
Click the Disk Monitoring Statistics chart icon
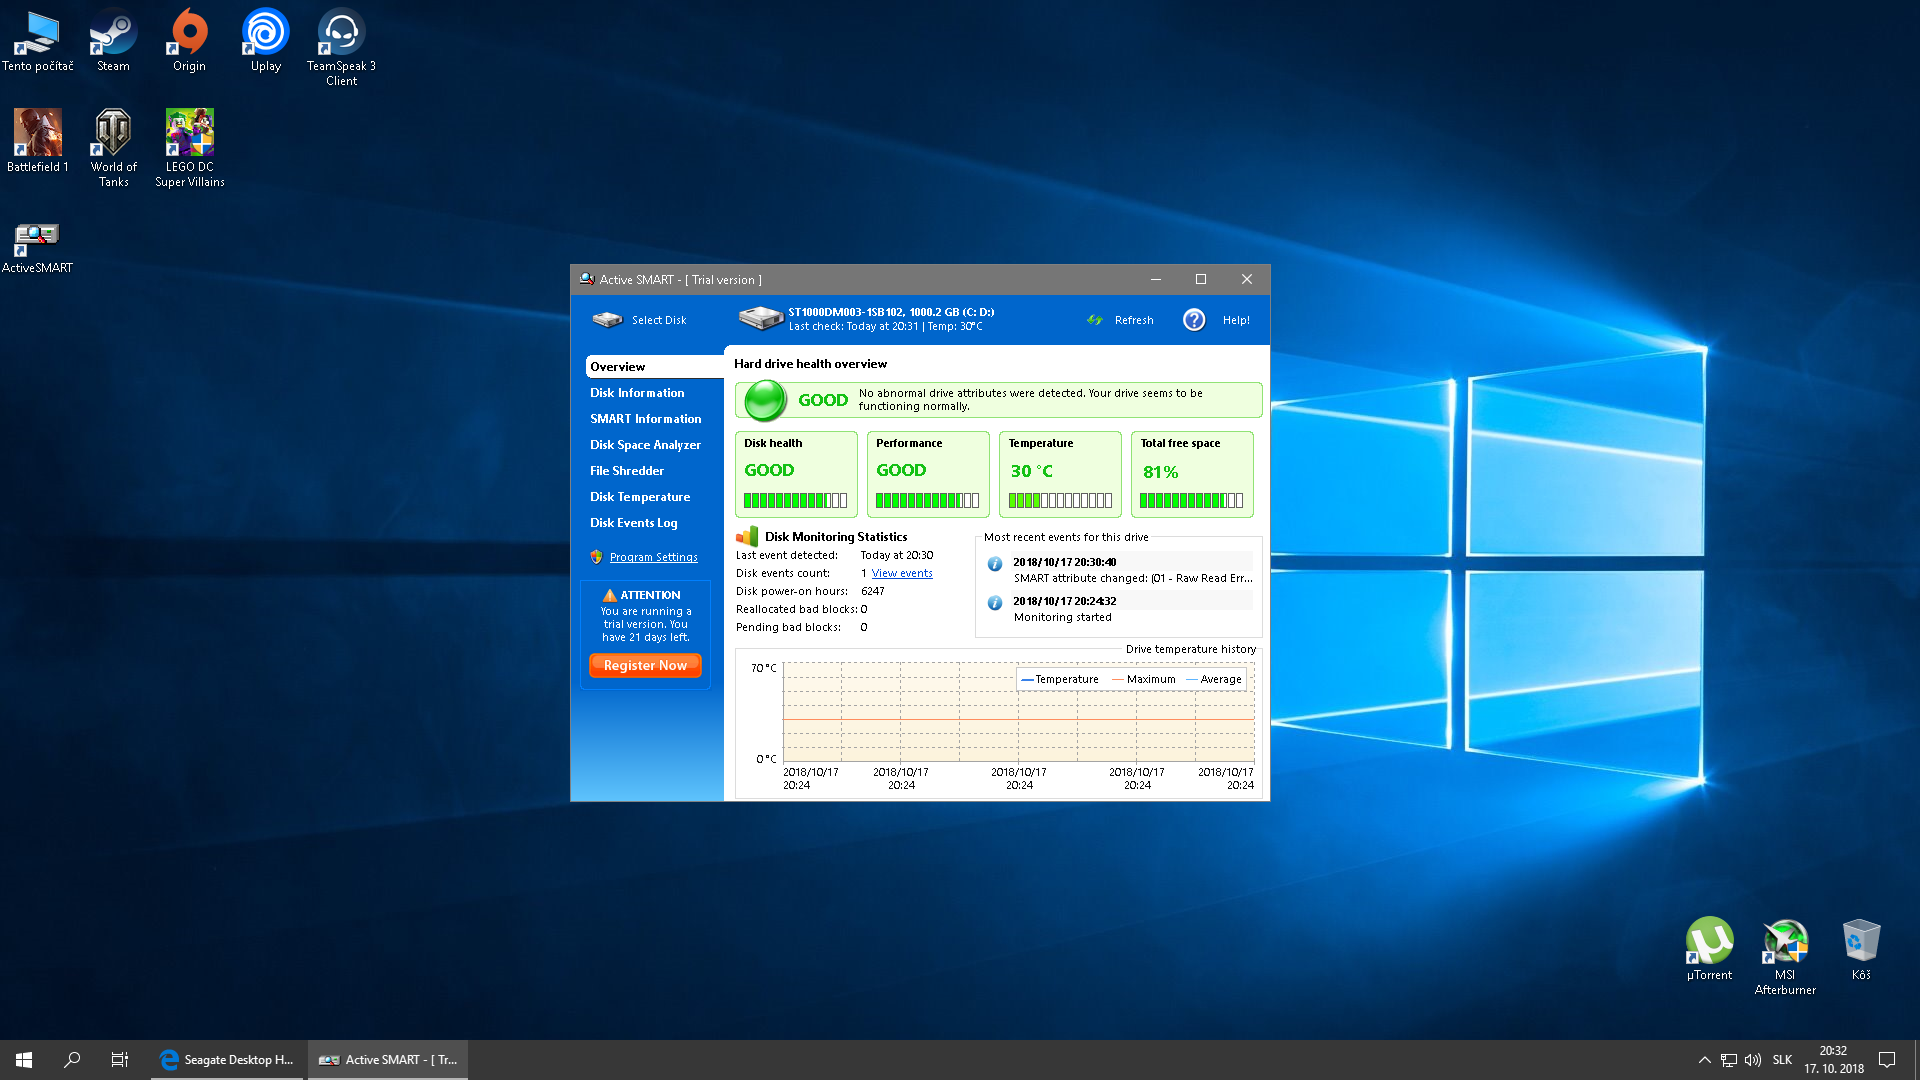[x=747, y=537]
